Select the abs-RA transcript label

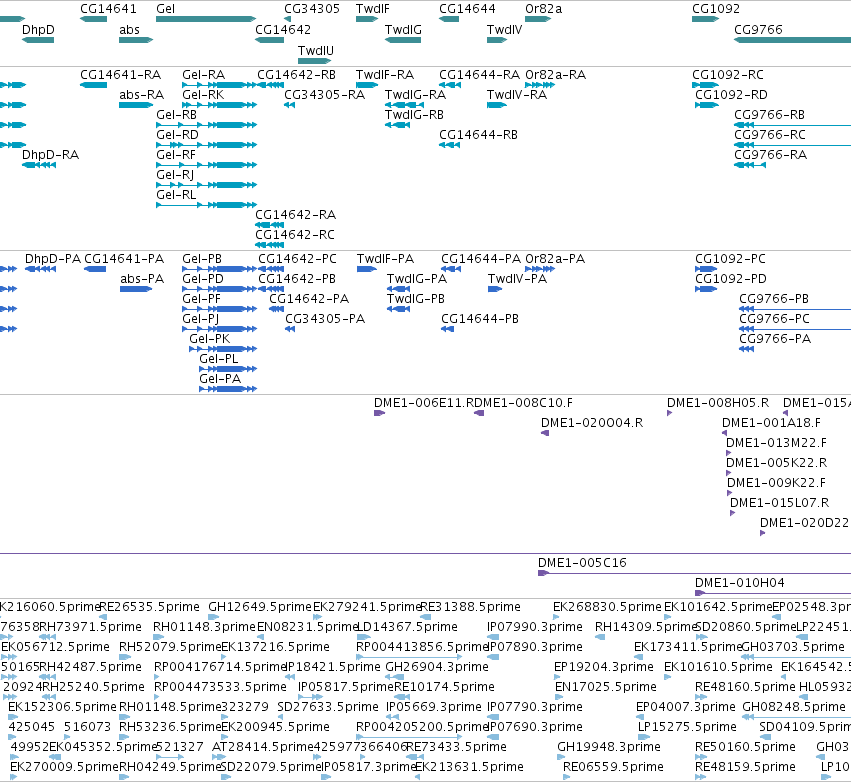tap(141, 94)
